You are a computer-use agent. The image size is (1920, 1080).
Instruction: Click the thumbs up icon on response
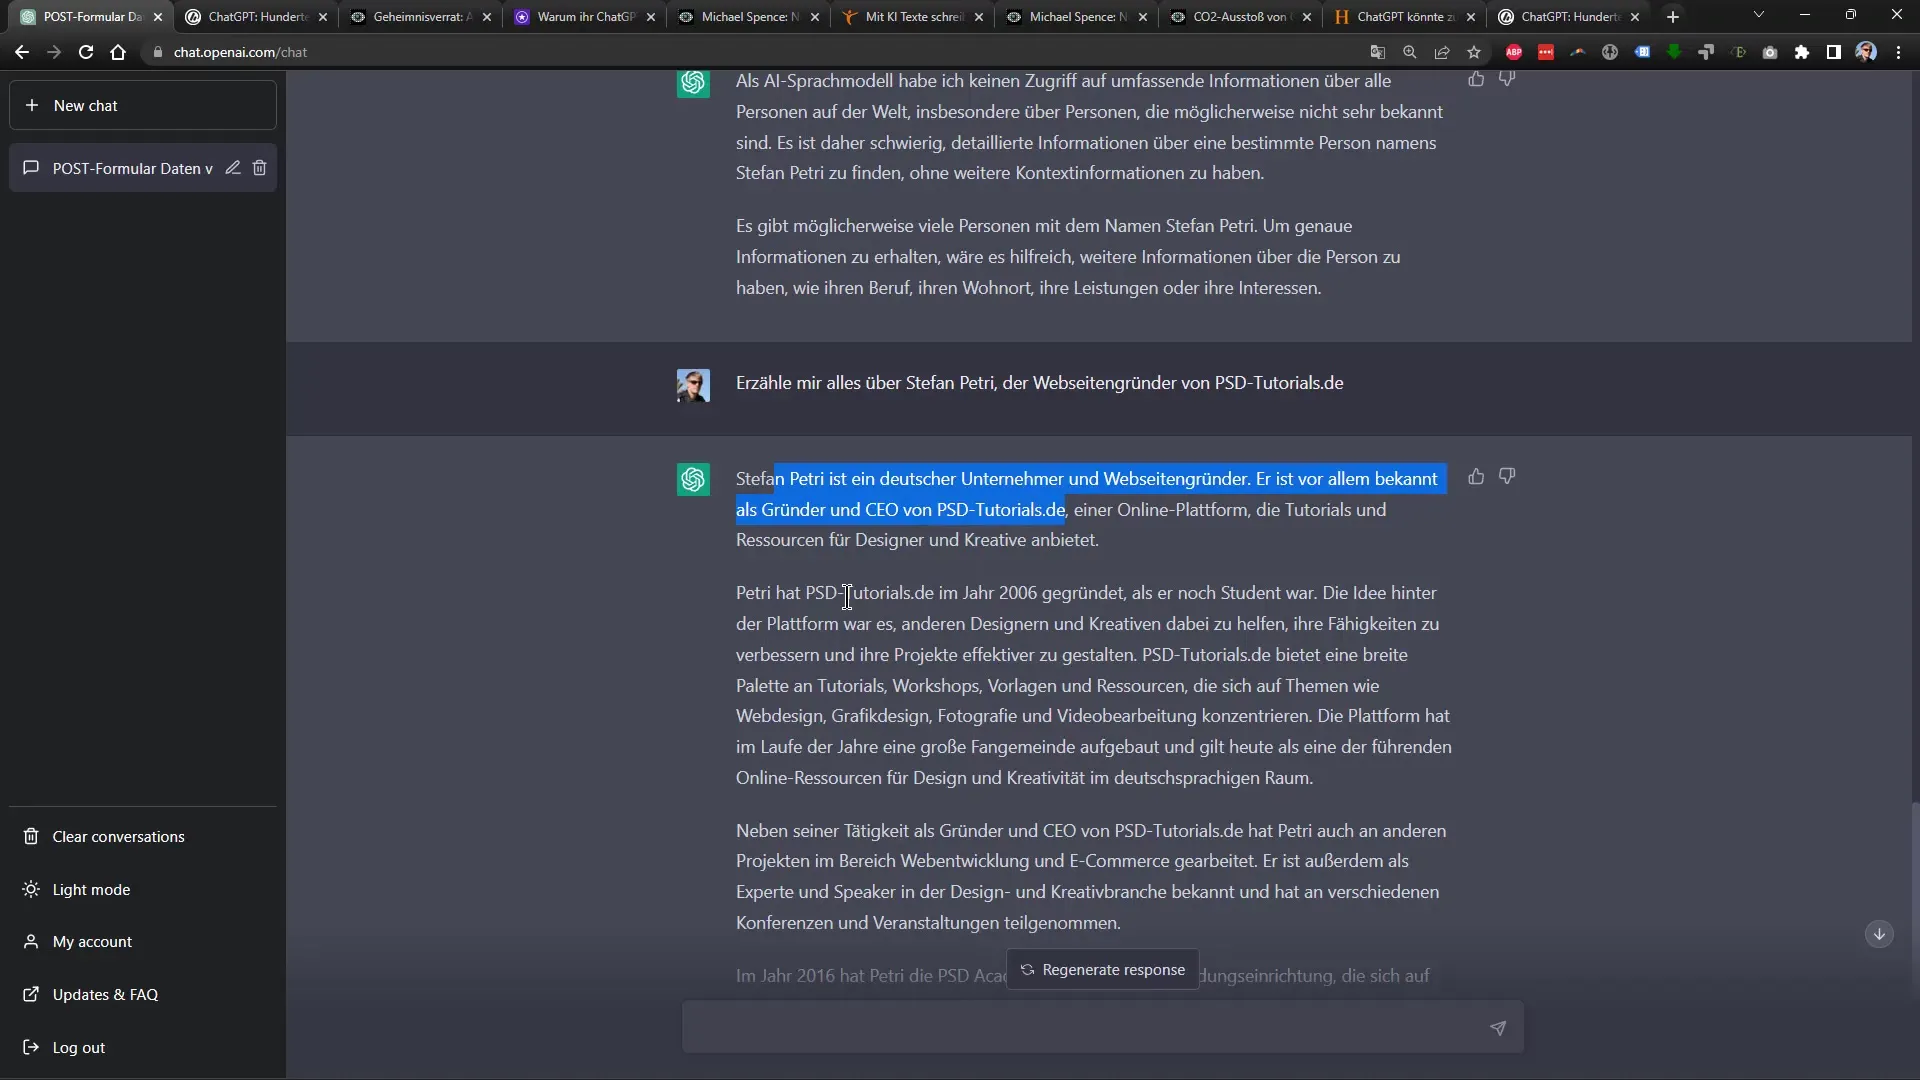coord(1476,476)
